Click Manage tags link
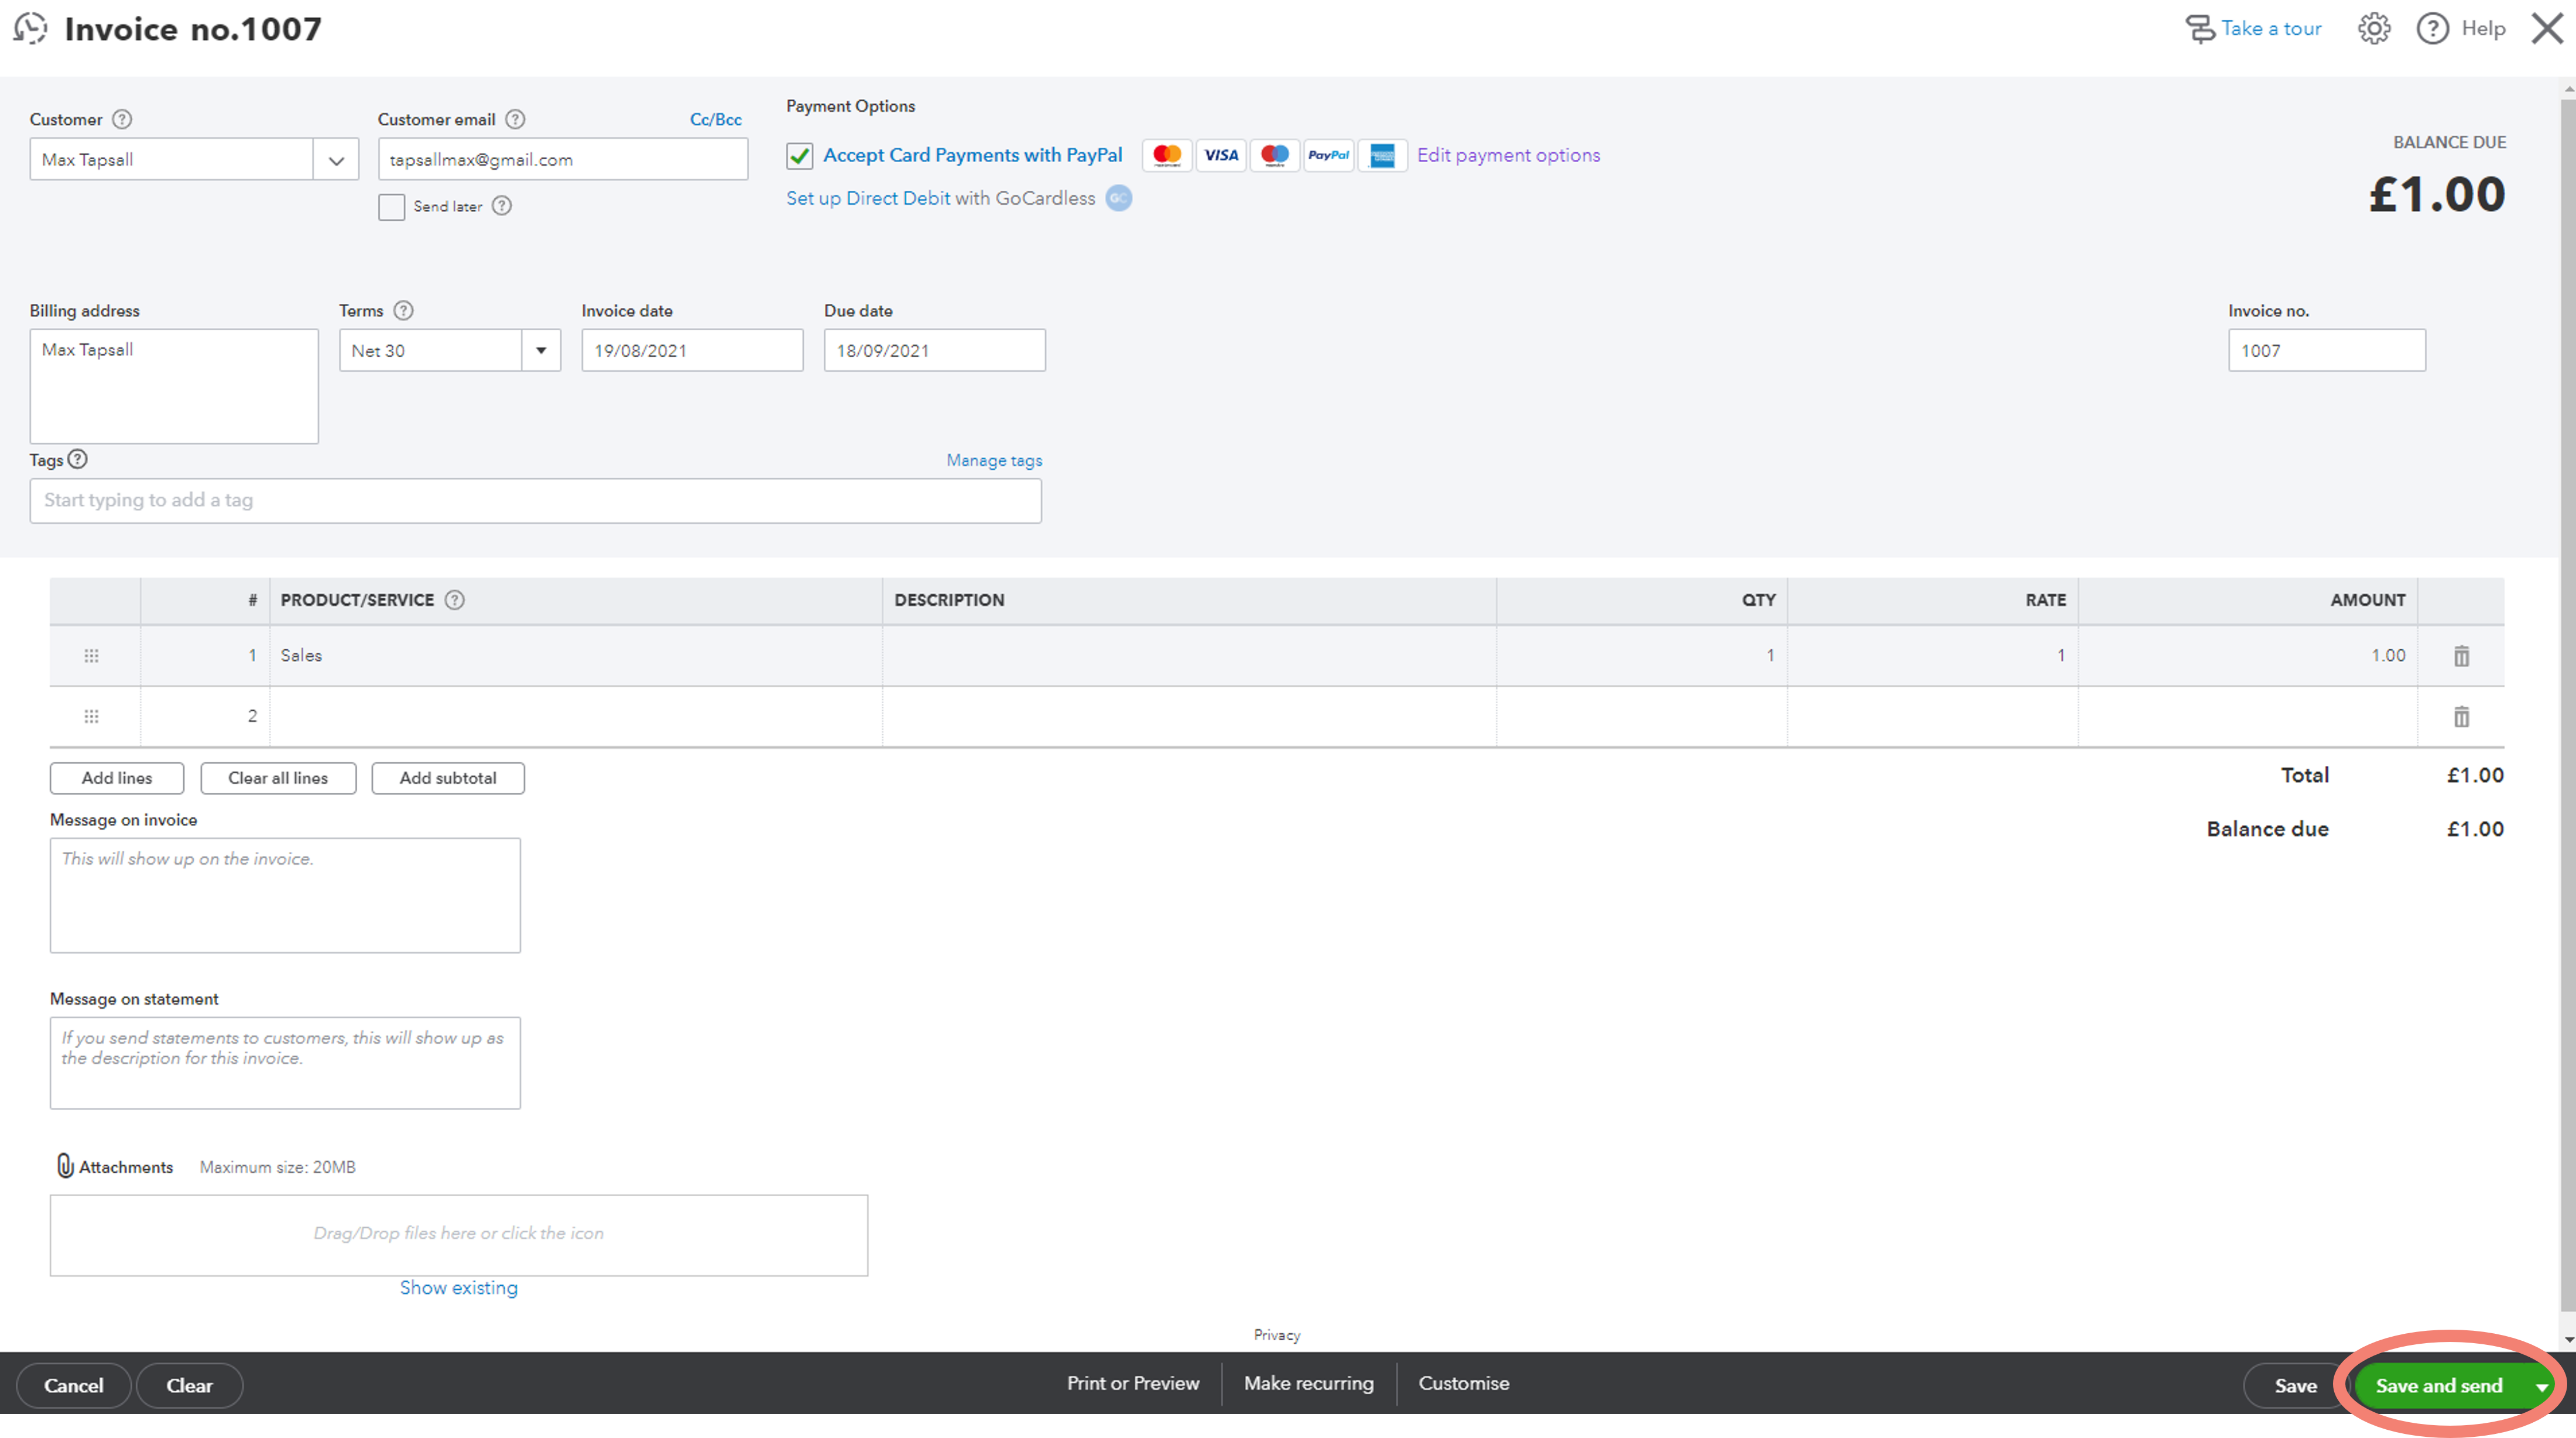Screen dimensions: 2576x1438 [x=994, y=460]
